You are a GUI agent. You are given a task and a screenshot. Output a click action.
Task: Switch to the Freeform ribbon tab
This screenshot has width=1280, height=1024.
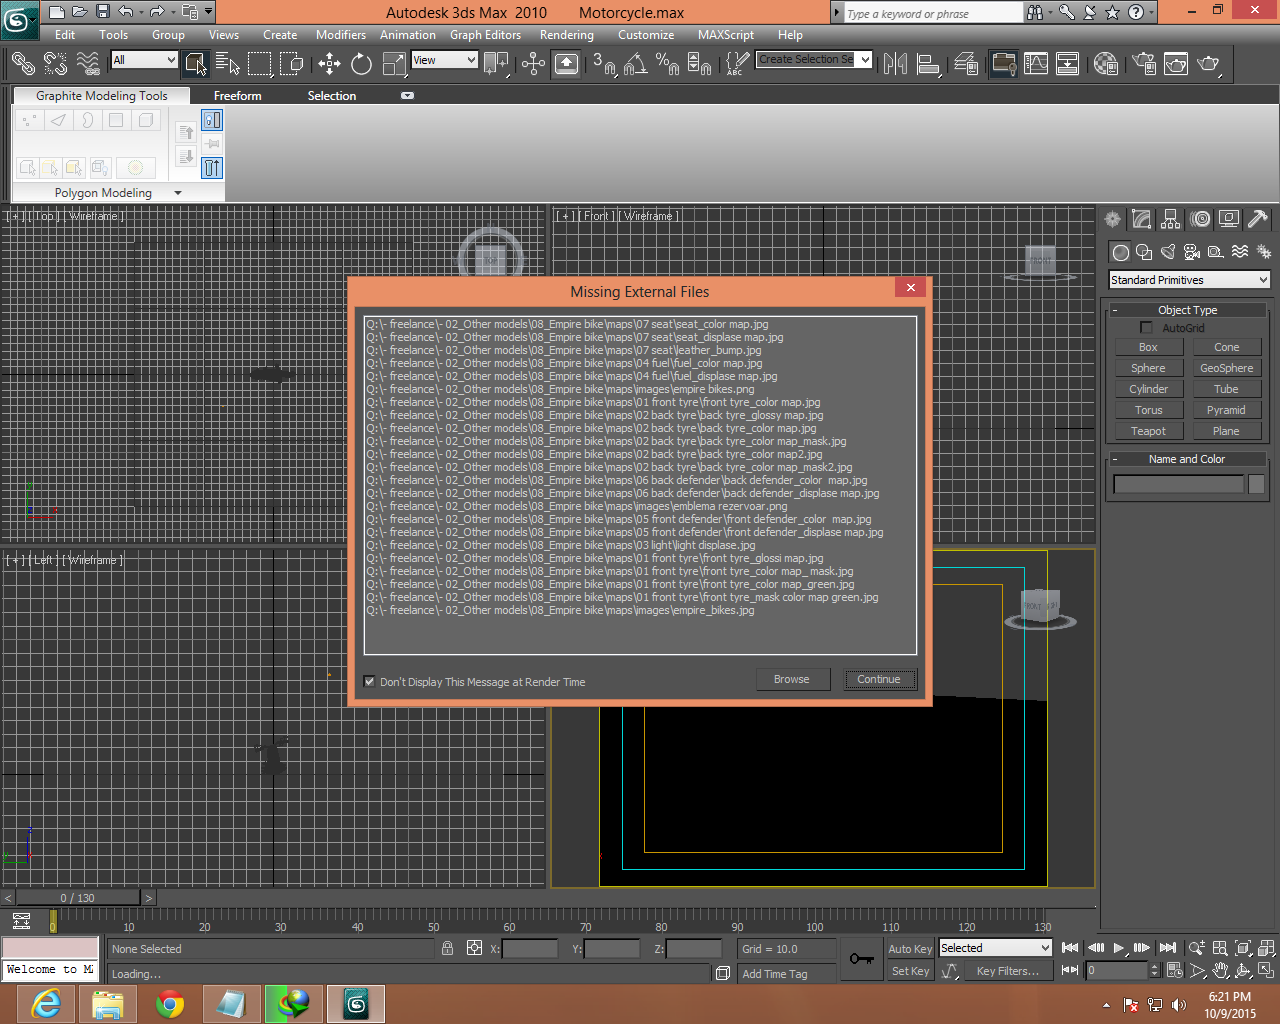[238, 96]
